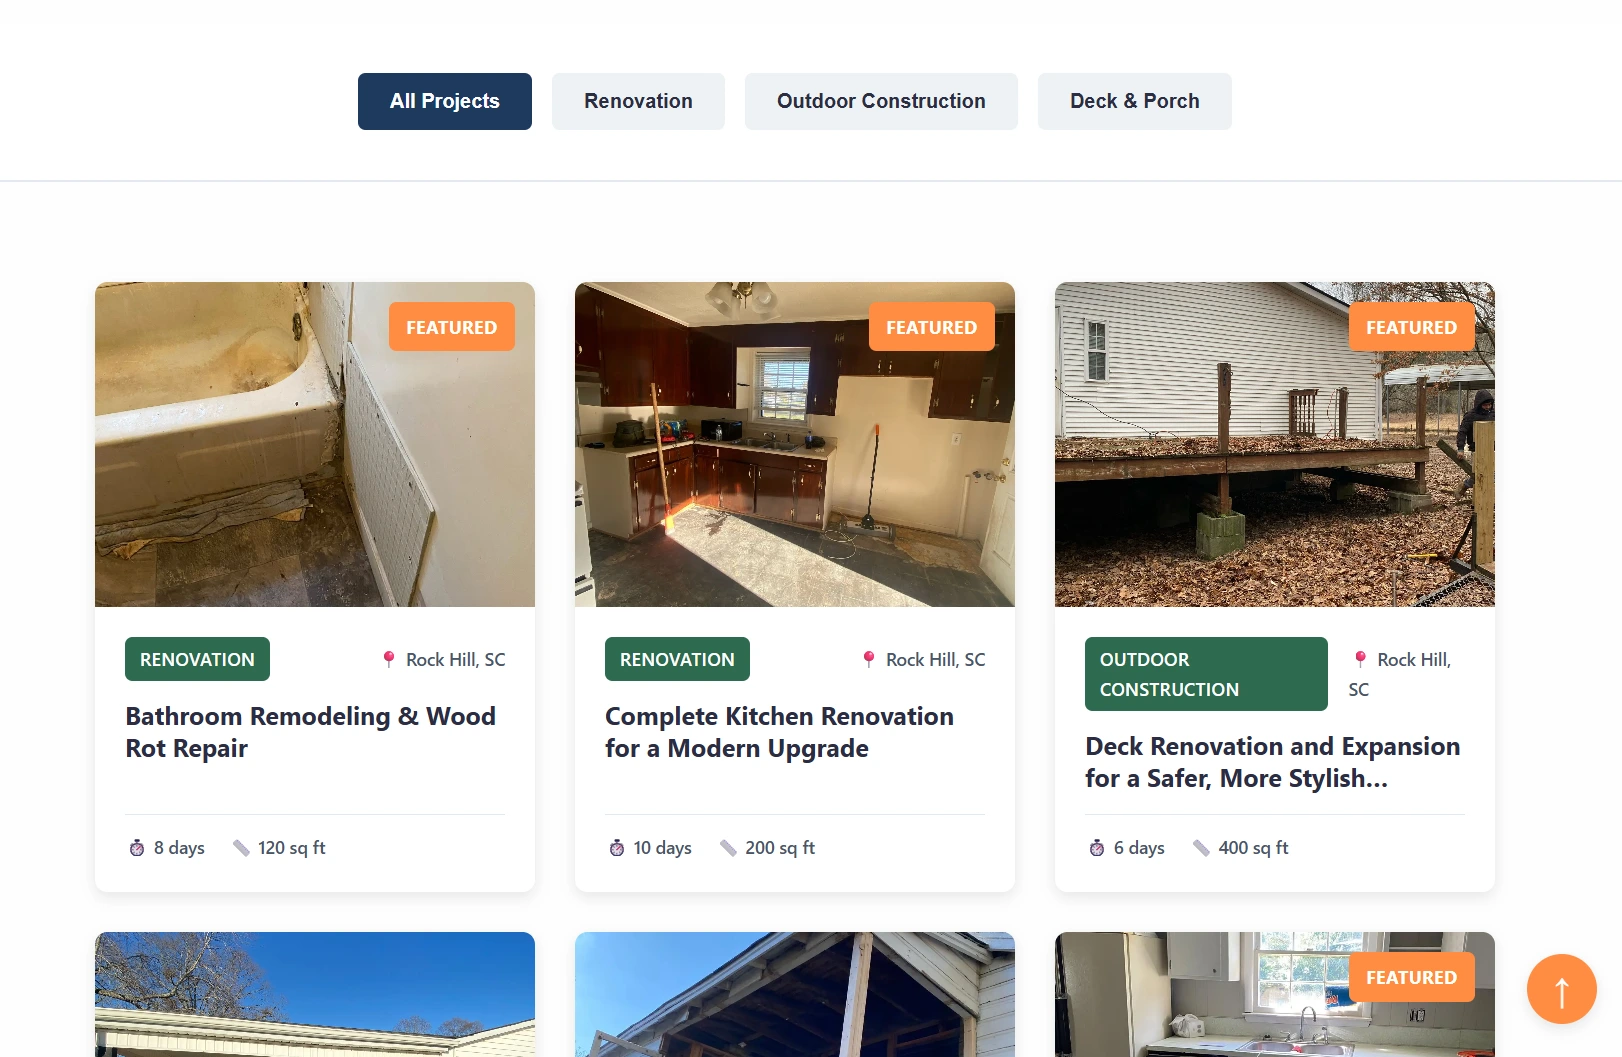Viewport: 1622px width, 1057px height.
Task: Click the Renovation tag on the kitchen card
Action: coord(677,659)
